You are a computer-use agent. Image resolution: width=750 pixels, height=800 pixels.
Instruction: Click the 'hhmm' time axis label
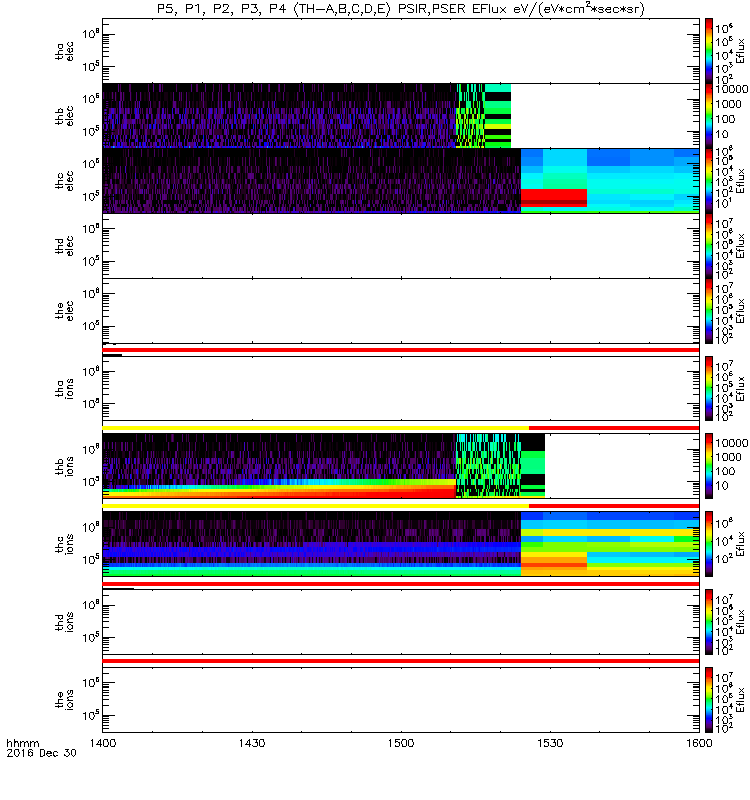point(22,743)
